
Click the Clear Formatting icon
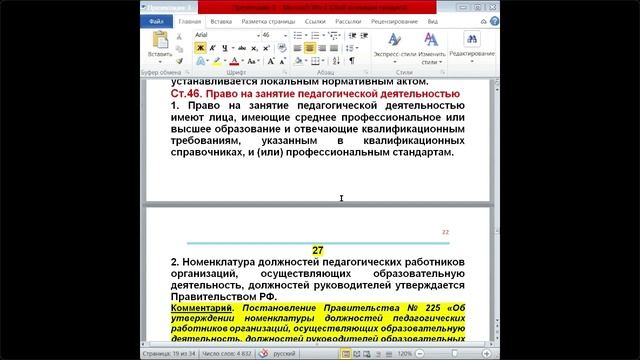tap(282, 48)
